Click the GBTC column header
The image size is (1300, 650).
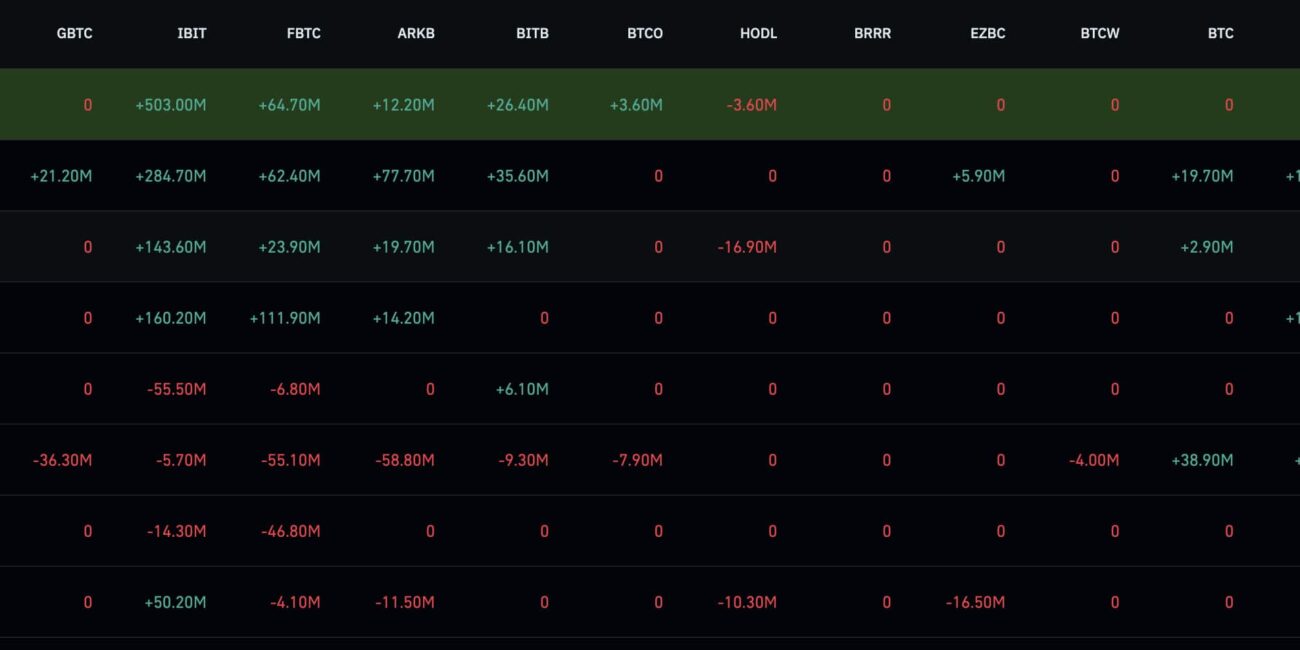coord(74,33)
